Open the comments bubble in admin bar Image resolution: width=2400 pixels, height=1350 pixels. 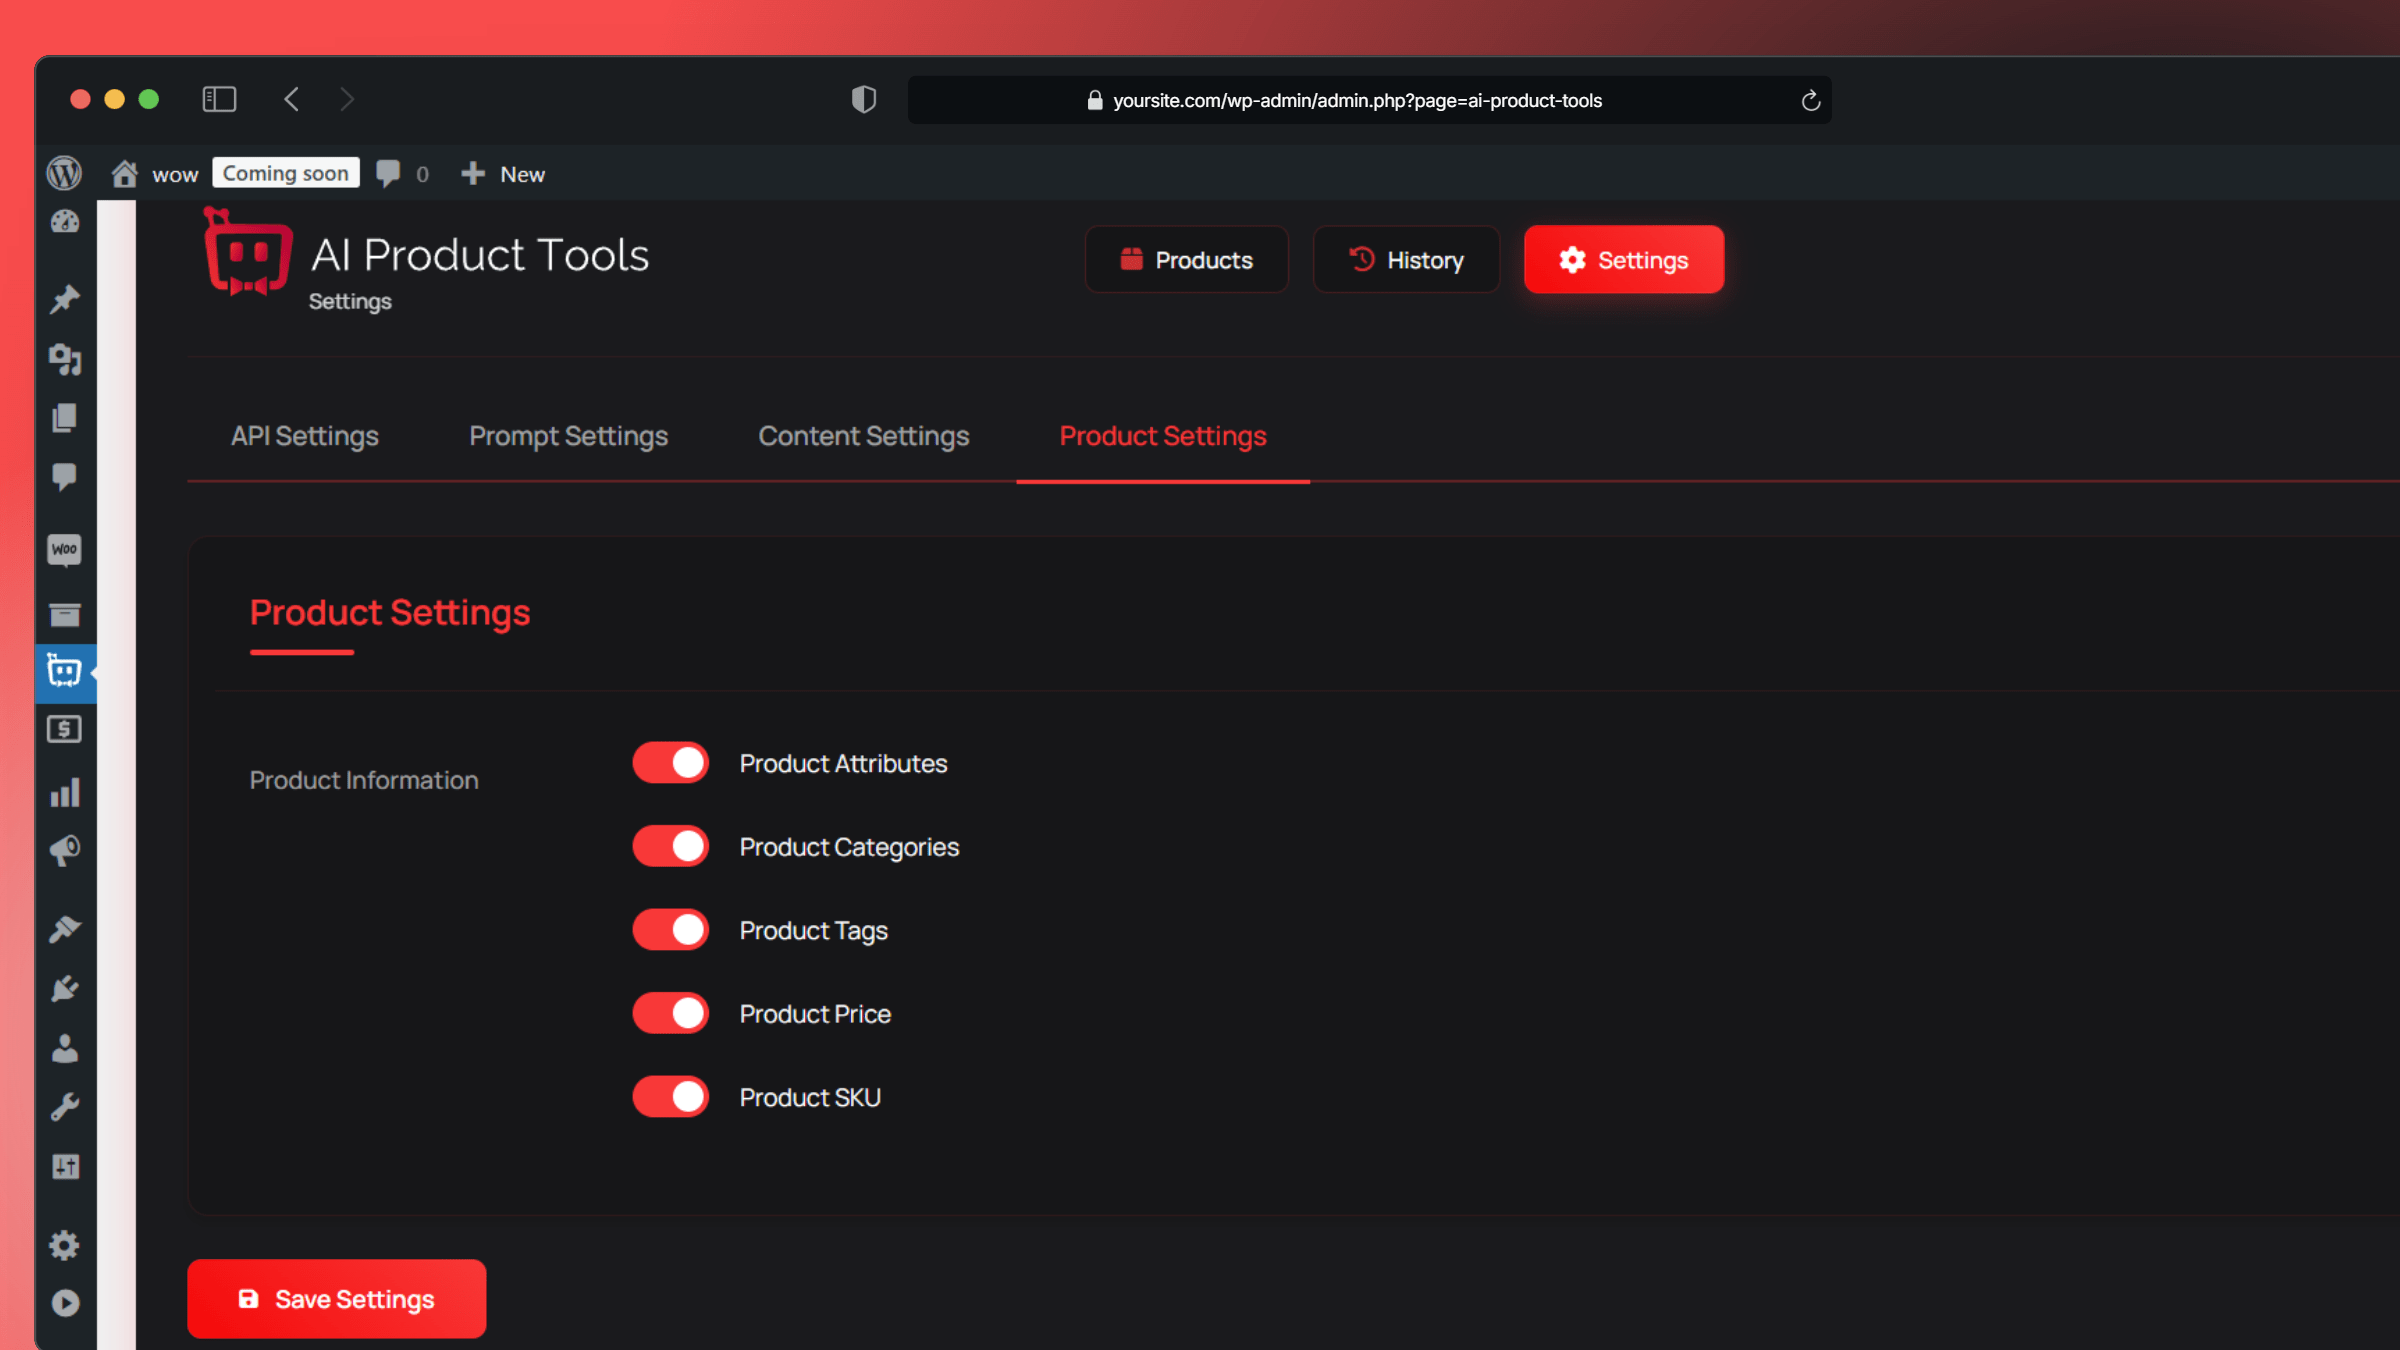388,173
